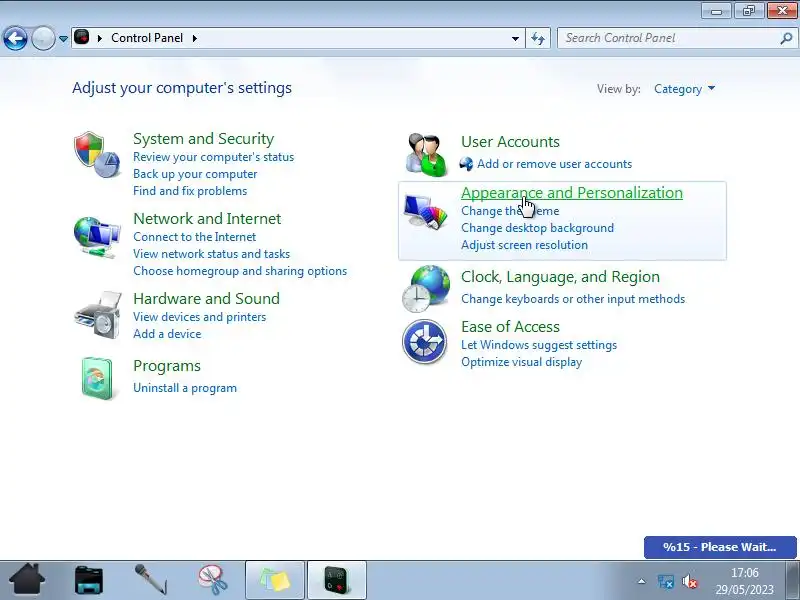The width and height of the screenshot is (800, 600).
Task: Open Appearance and Personalization monitor icon
Action: (x=425, y=211)
